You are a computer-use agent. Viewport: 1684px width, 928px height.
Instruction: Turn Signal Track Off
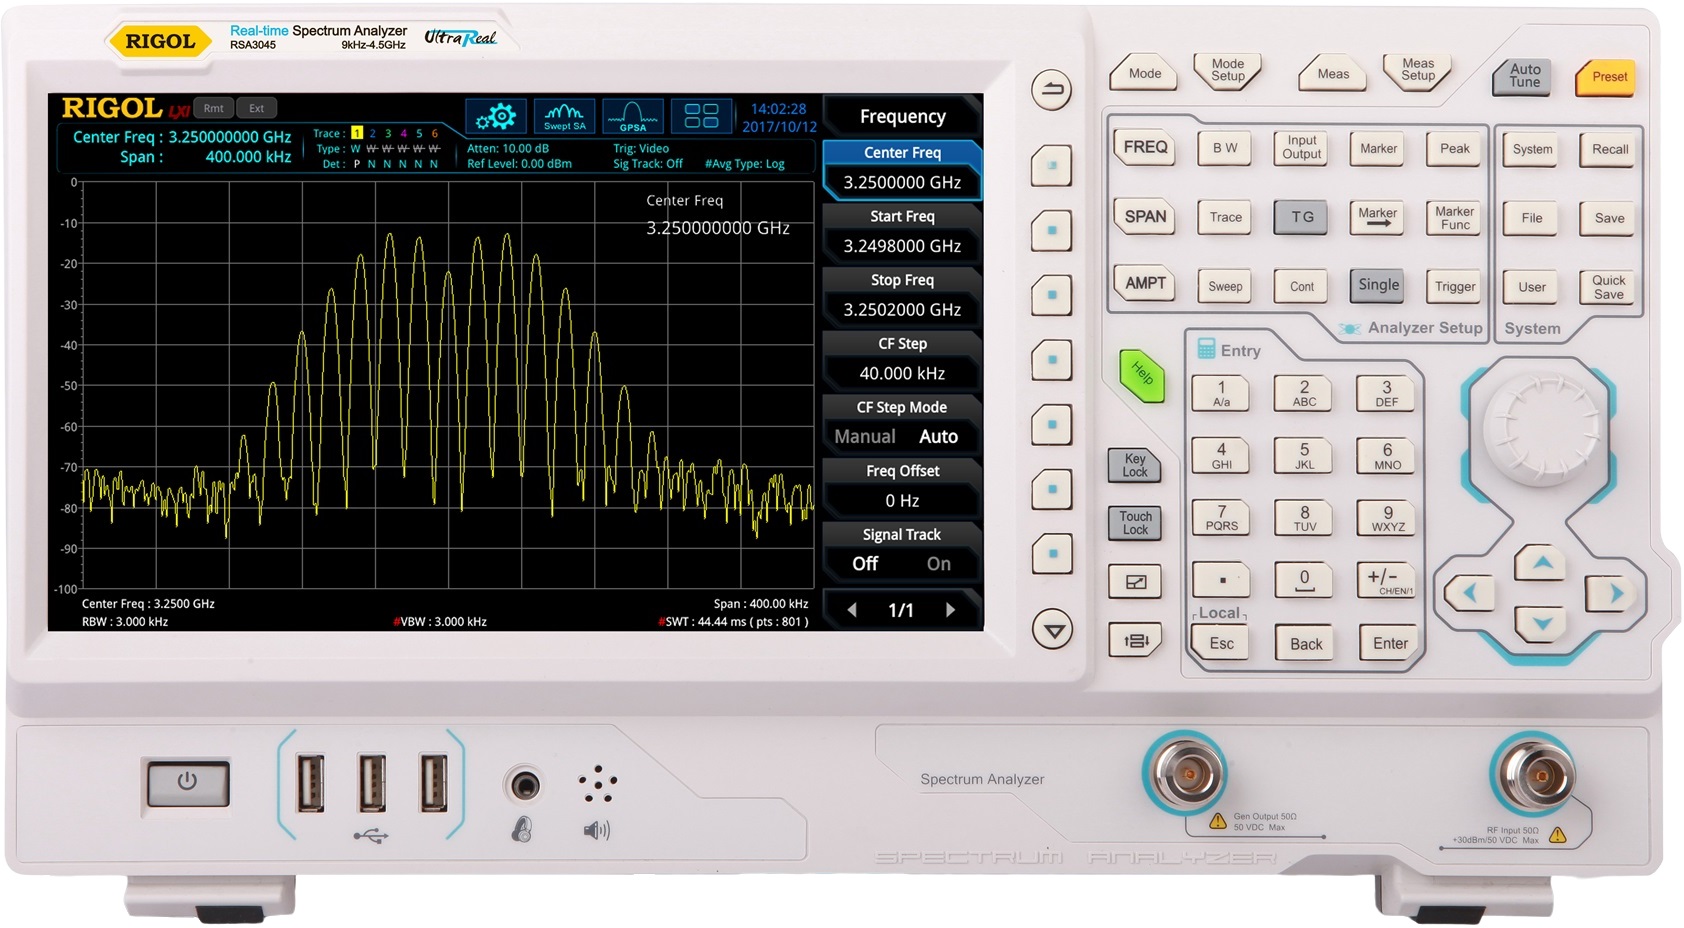pos(865,564)
